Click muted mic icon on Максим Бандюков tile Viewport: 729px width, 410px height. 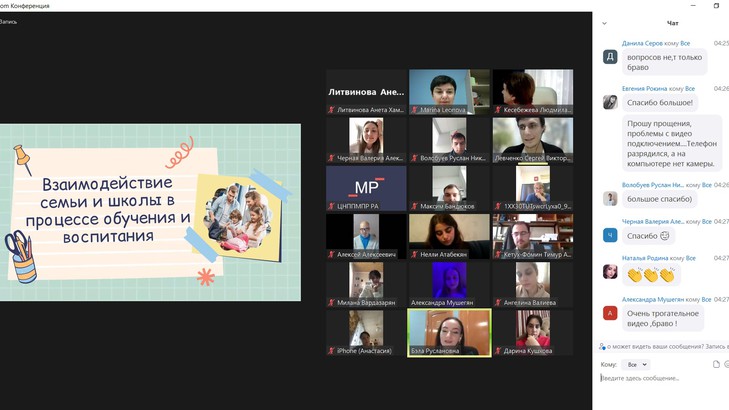click(x=414, y=206)
